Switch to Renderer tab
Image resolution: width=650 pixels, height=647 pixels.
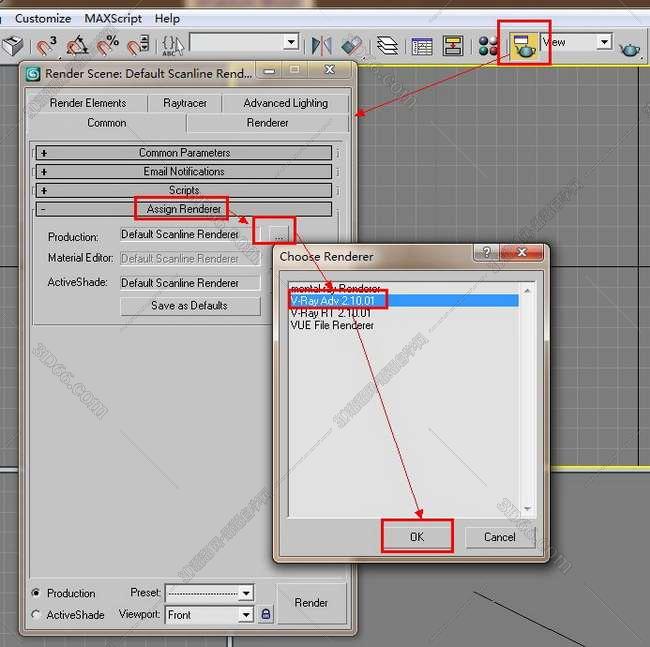pyautogui.click(x=267, y=123)
